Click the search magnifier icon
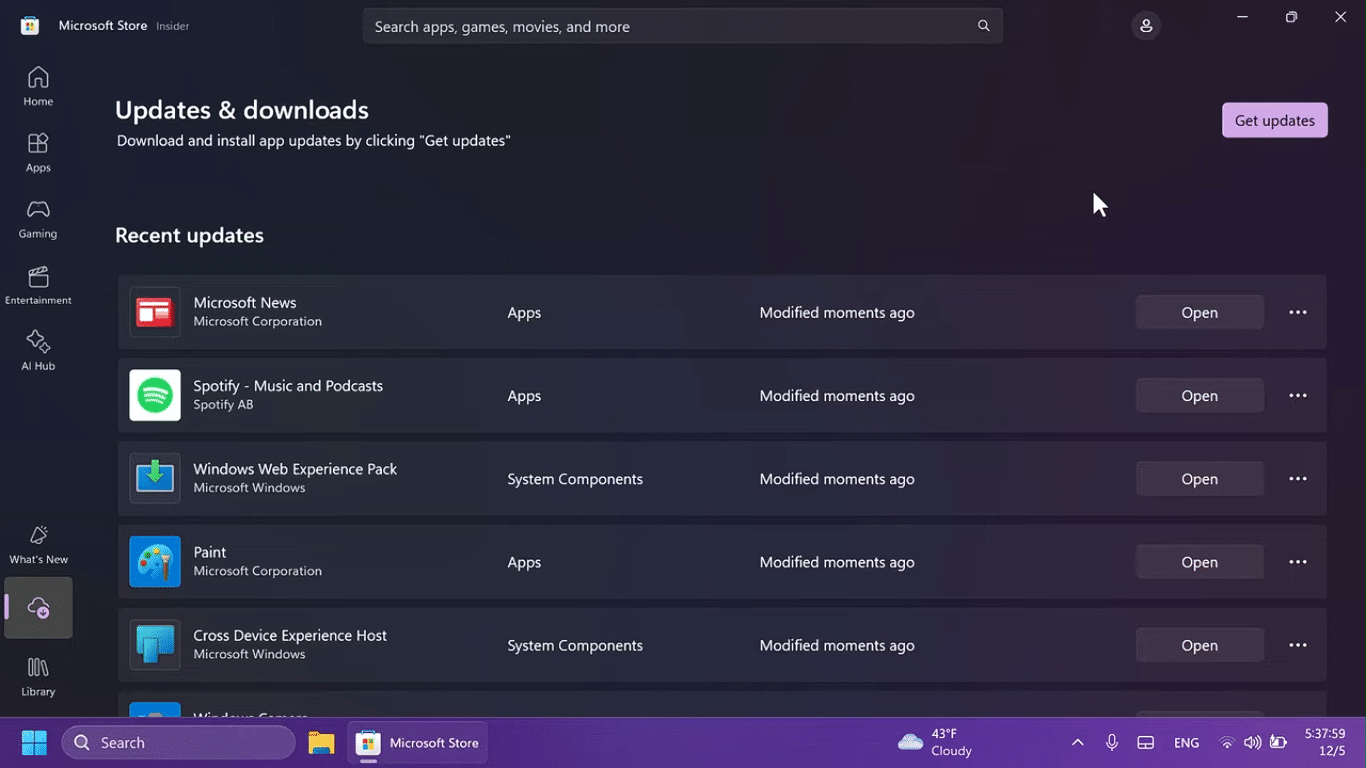 click(x=984, y=26)
